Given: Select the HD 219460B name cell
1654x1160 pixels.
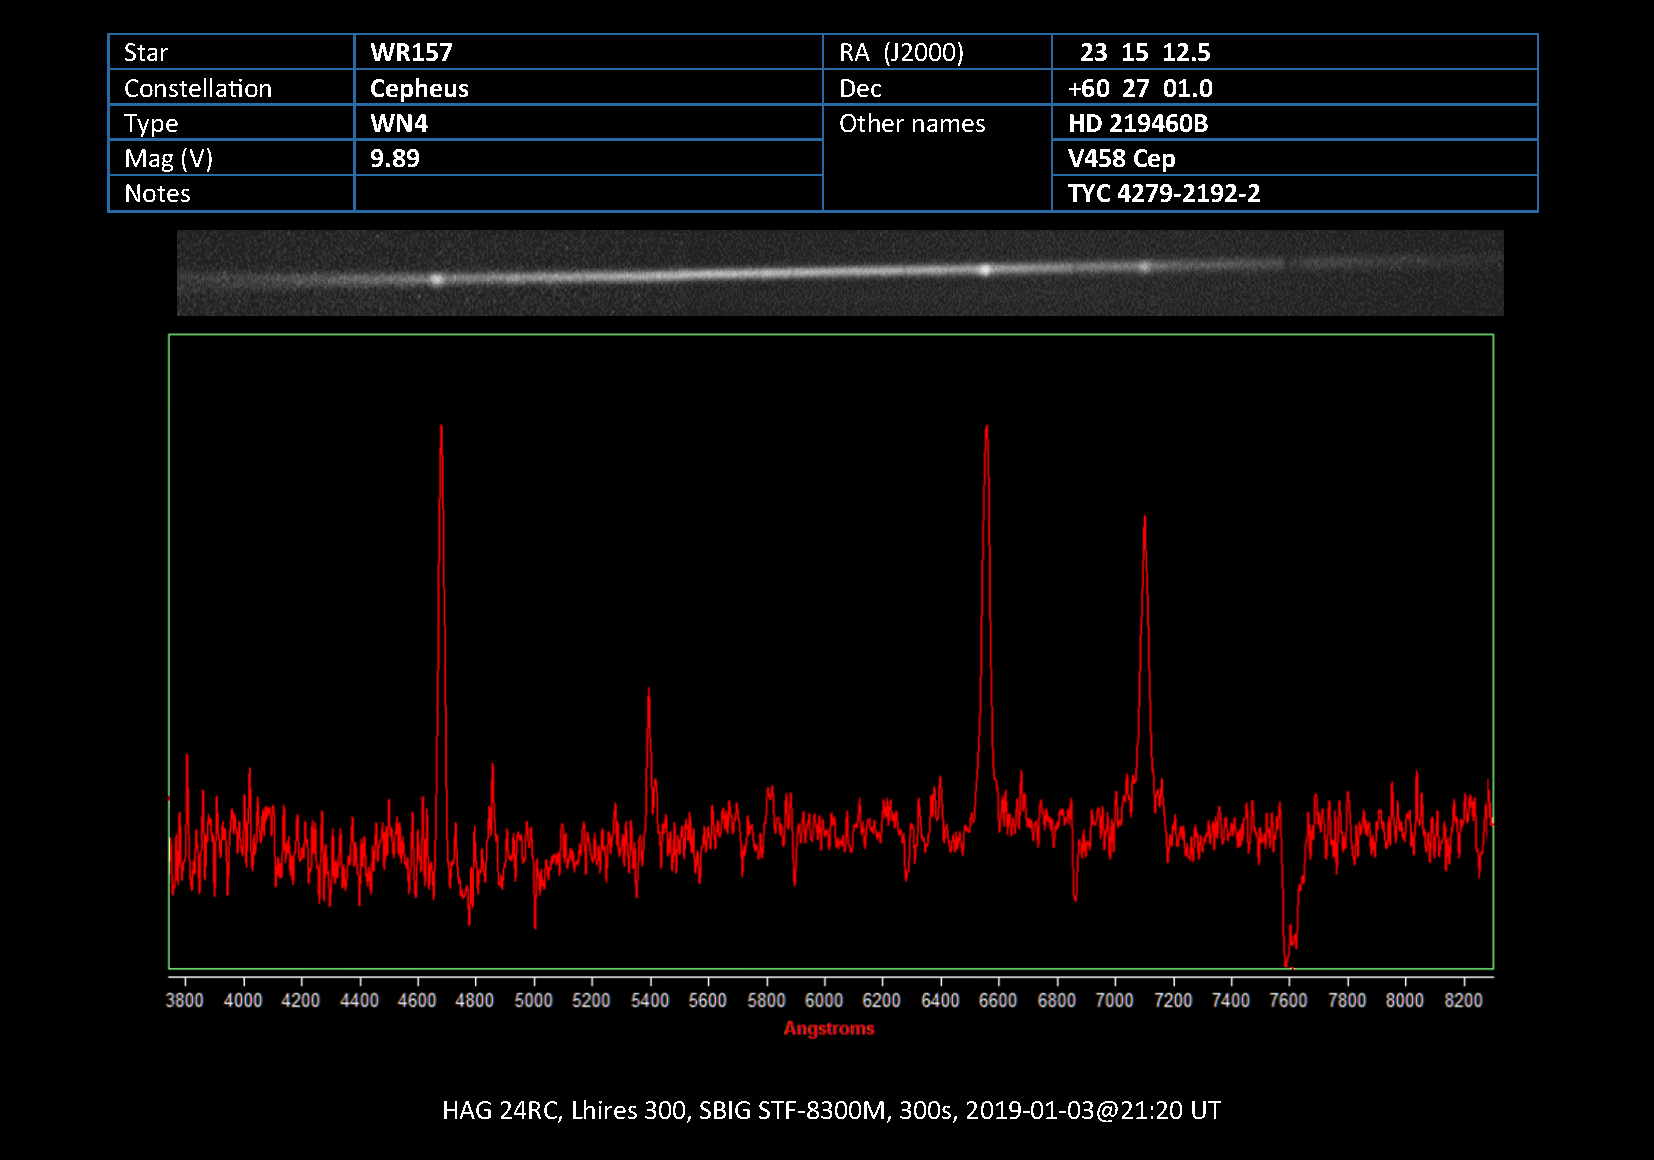Looking at the screenshot, I should point(1138,123).
